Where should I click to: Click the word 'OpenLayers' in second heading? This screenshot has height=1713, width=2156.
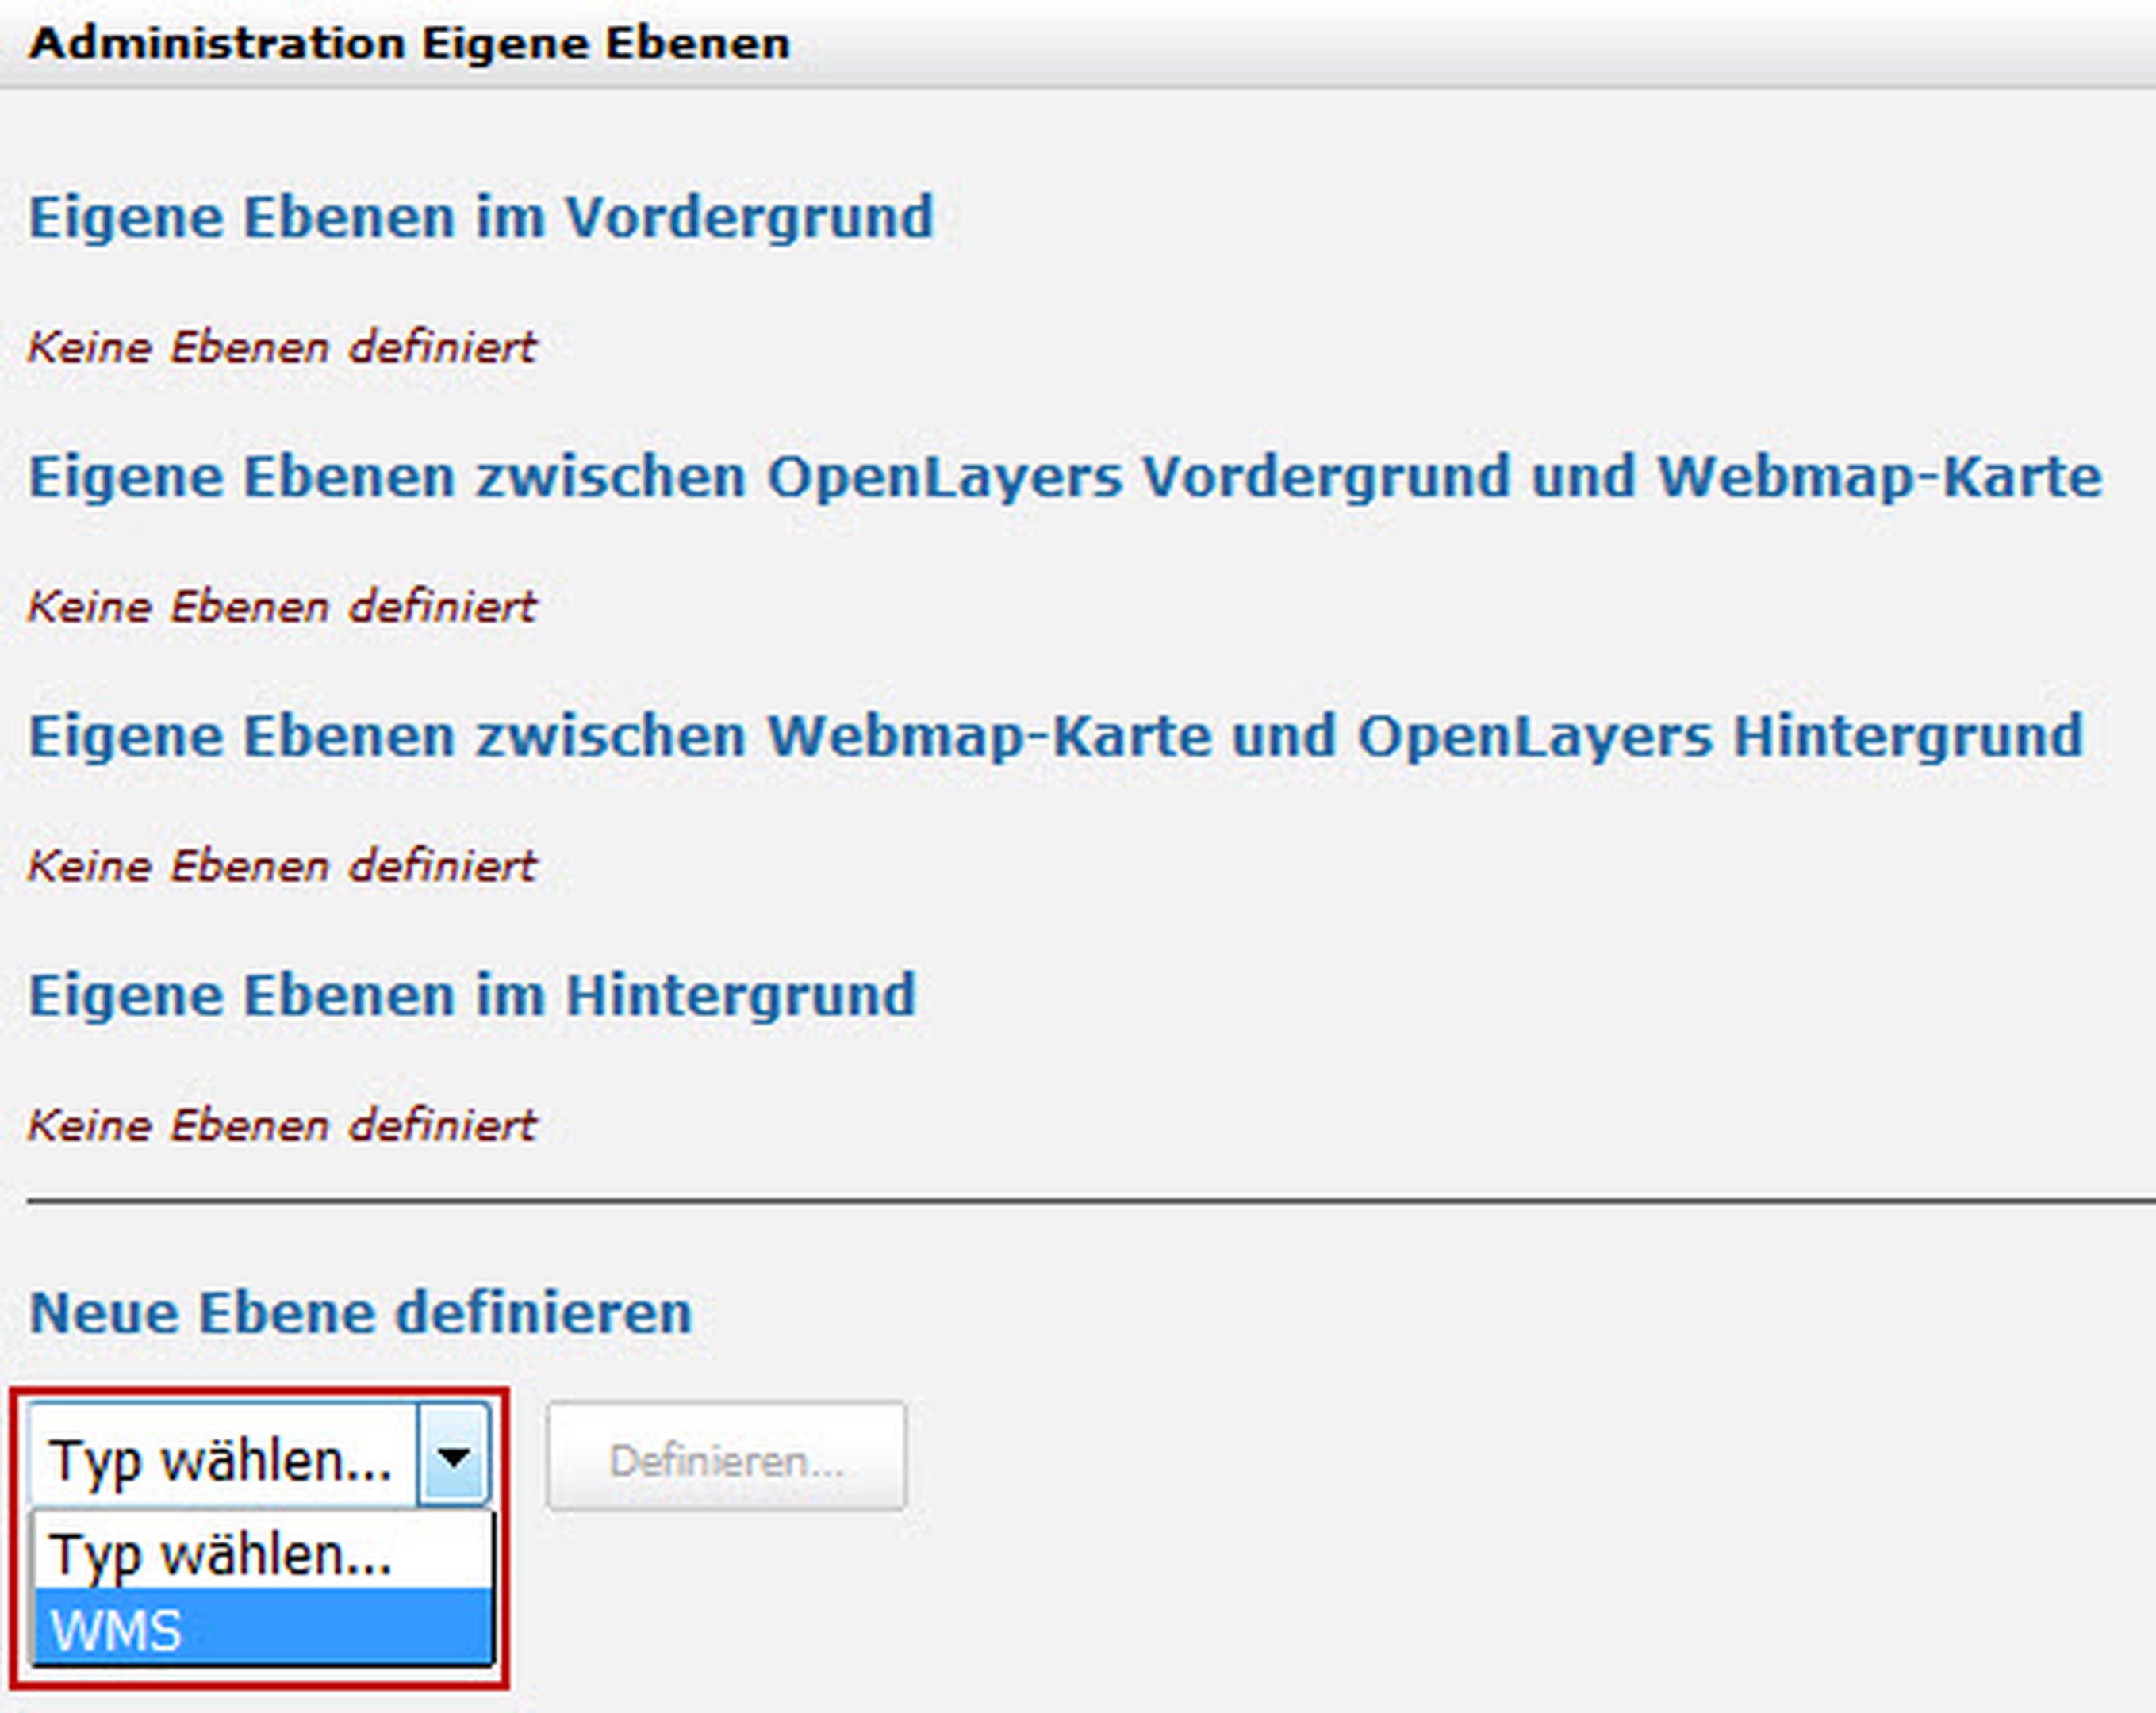(x=945, y=476)
